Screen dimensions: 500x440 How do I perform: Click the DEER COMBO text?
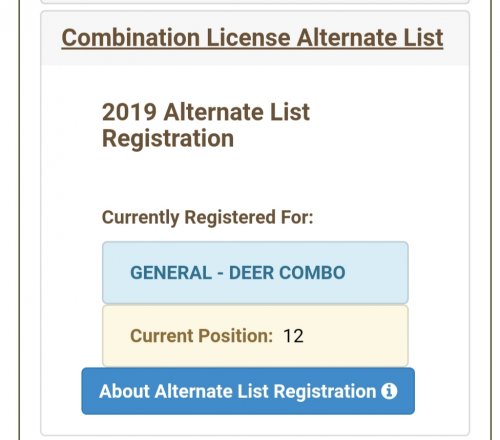pos(287,273)
